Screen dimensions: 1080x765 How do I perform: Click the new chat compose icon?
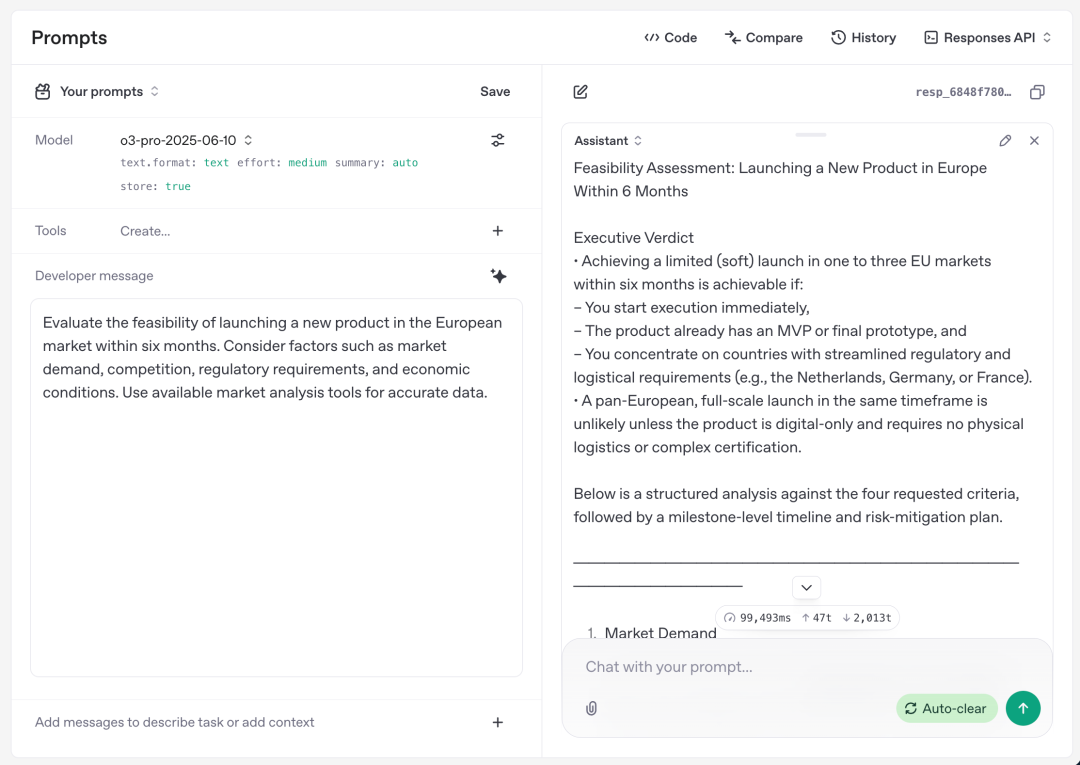[581, 92]
